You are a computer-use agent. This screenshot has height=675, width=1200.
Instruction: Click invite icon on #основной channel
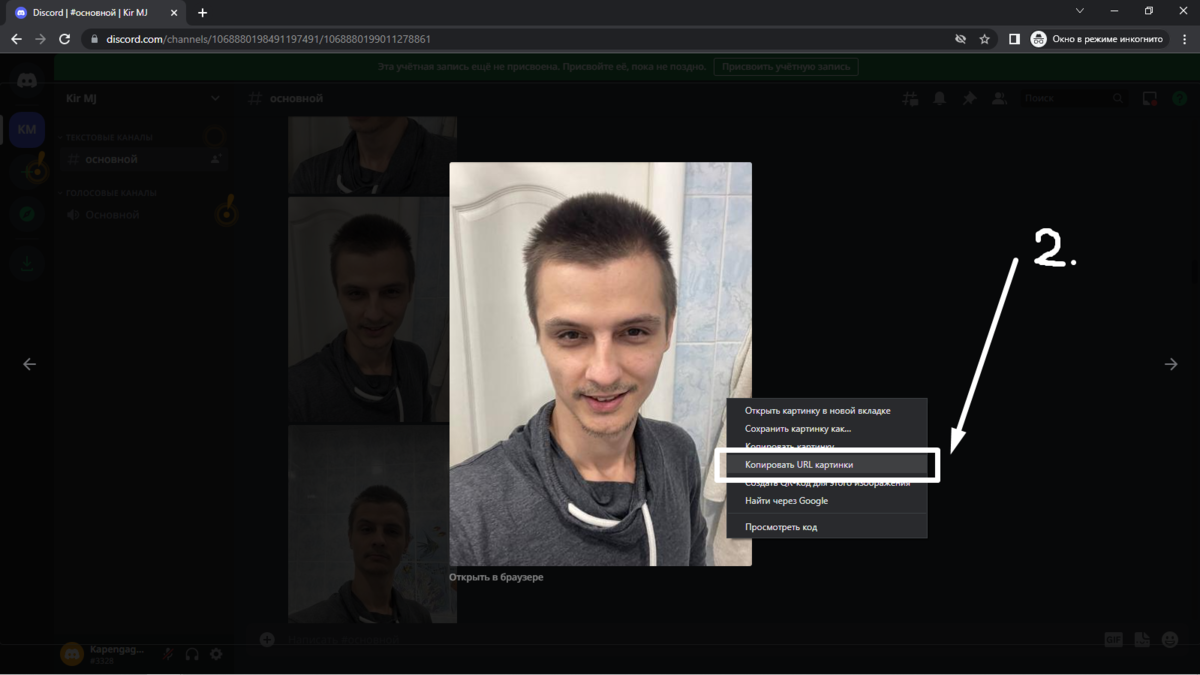point(215,159)
